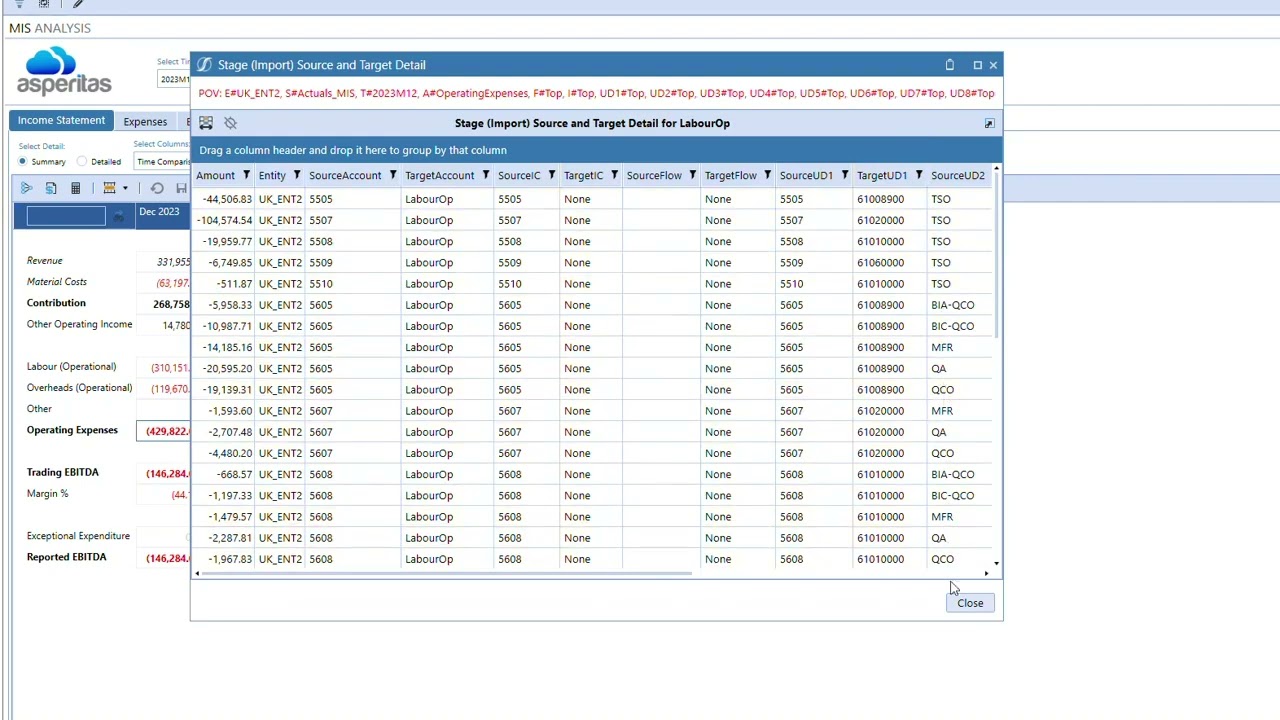Image resolution: width=1280 pixels, height=720 pixels.
Task: Click the -1,967.83 amount cell
Action: tap(224, 559)
